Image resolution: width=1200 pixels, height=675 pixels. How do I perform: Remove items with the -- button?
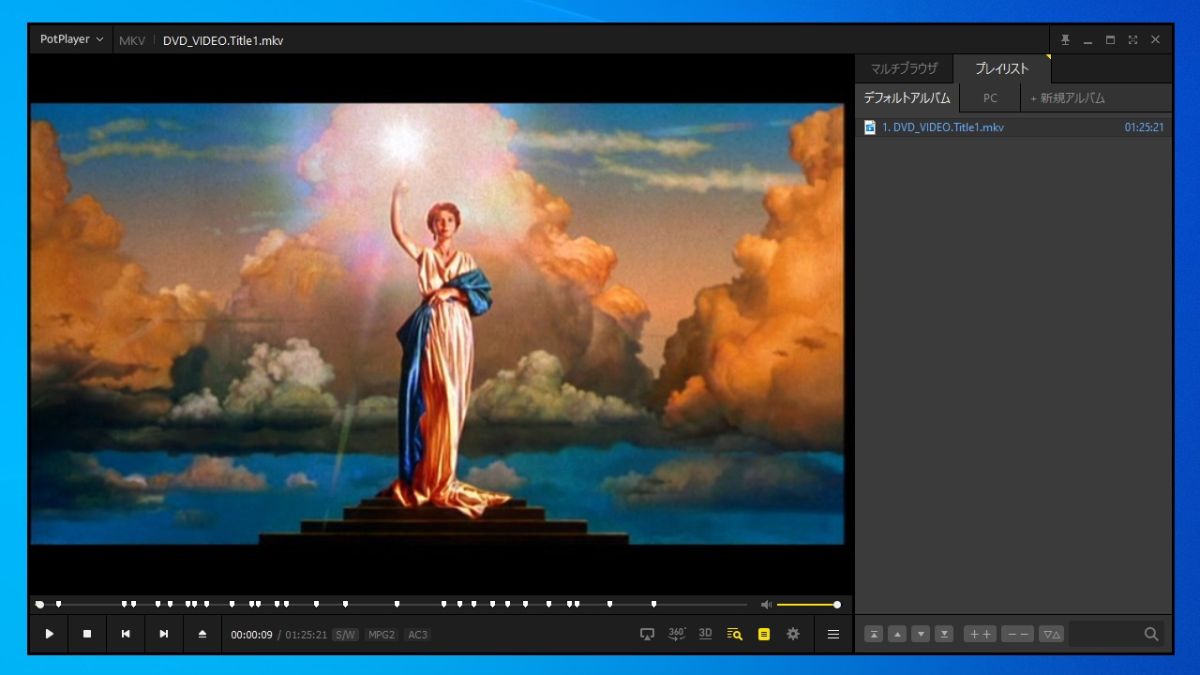tap(1018, 634)
